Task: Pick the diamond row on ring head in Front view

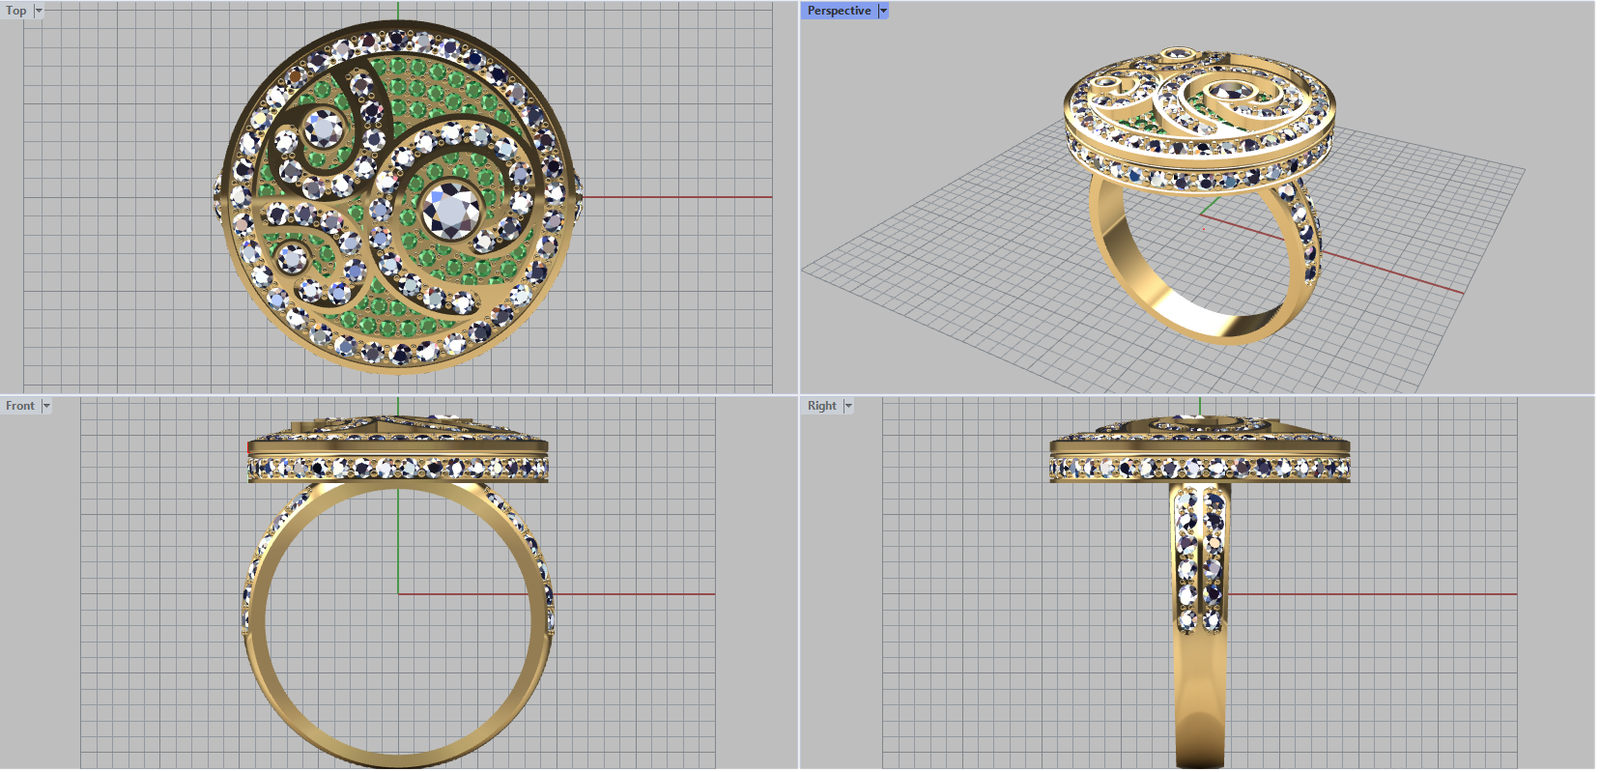Action: [x=398, y=468]
